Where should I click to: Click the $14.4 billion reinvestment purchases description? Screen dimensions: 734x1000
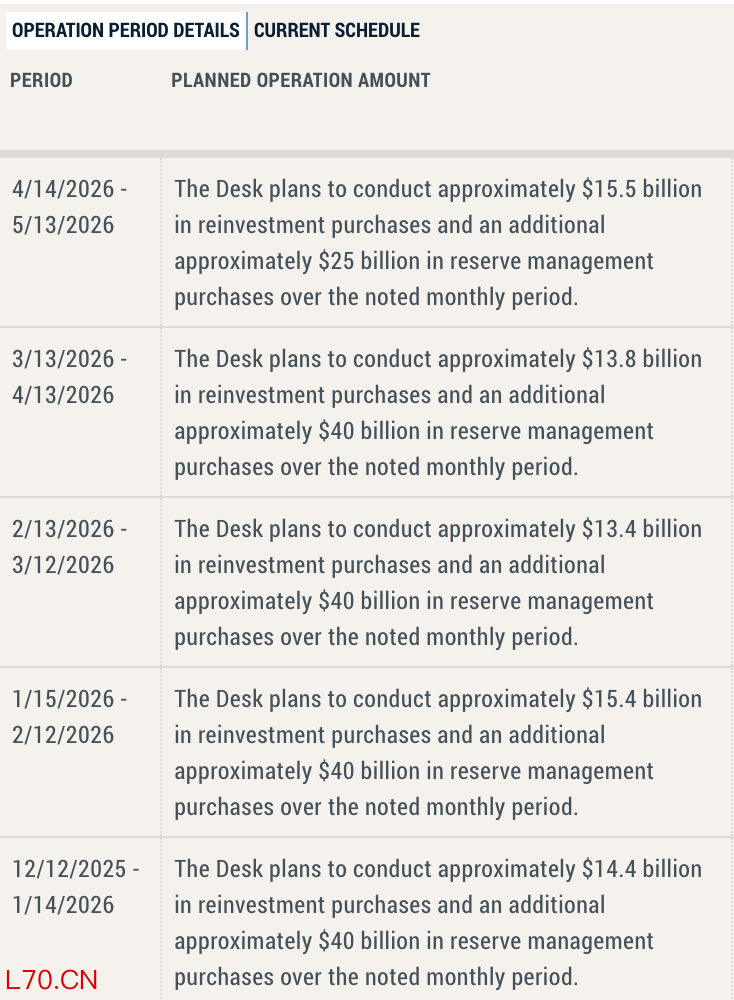[438, 923]
